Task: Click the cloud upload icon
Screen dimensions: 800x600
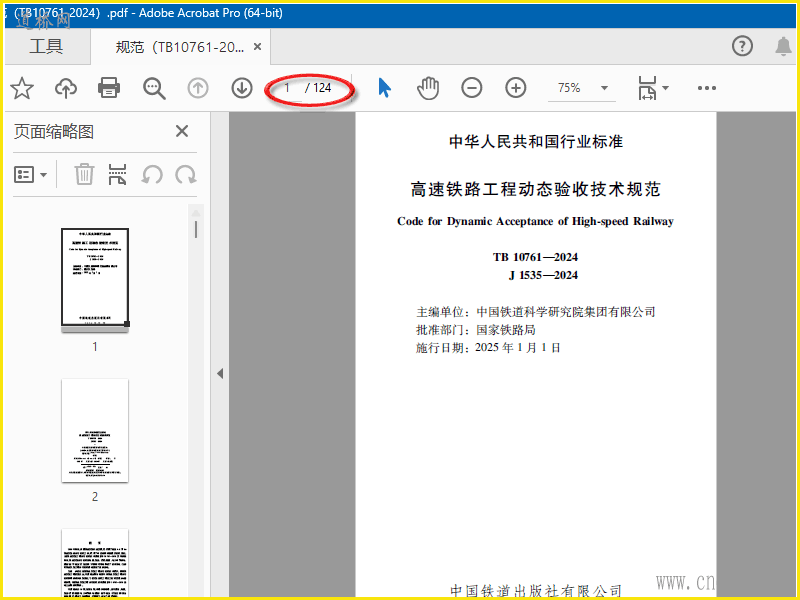Action: (66, 88)
